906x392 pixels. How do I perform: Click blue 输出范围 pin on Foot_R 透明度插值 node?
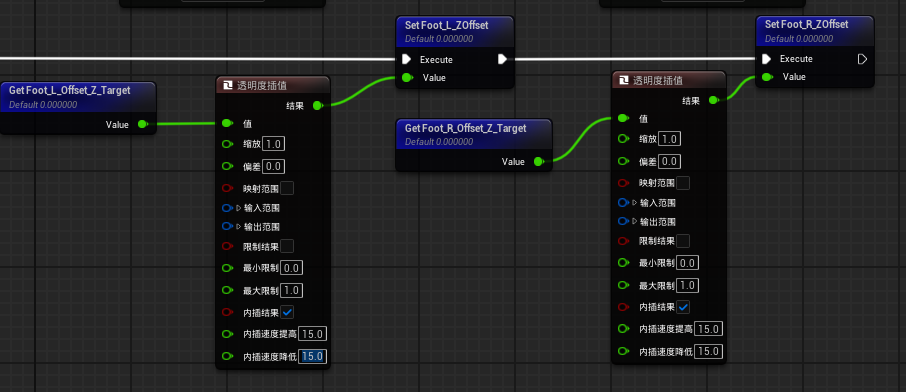pos(623,221)
